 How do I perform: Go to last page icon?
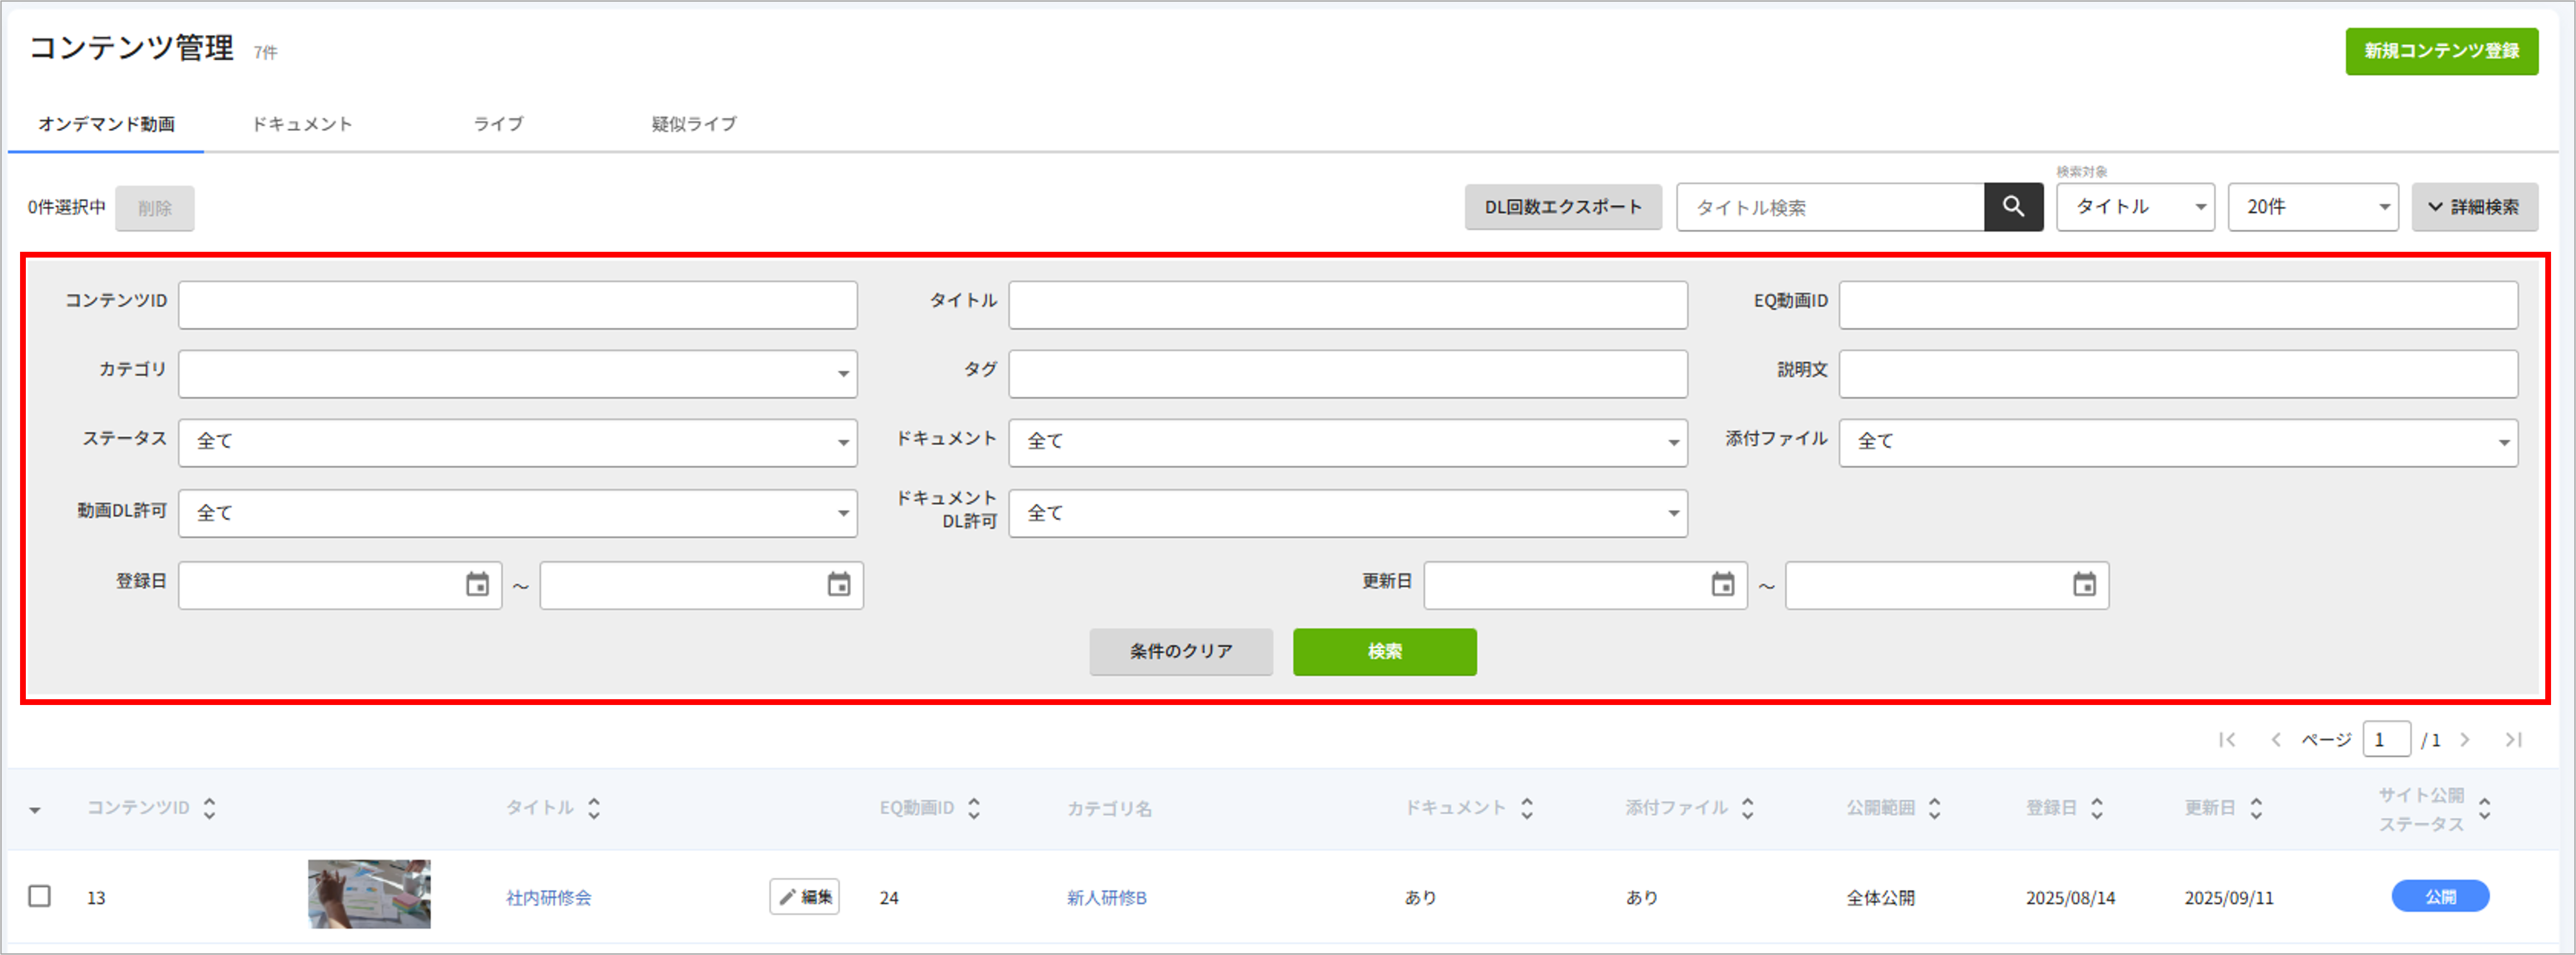point(2513,740)
